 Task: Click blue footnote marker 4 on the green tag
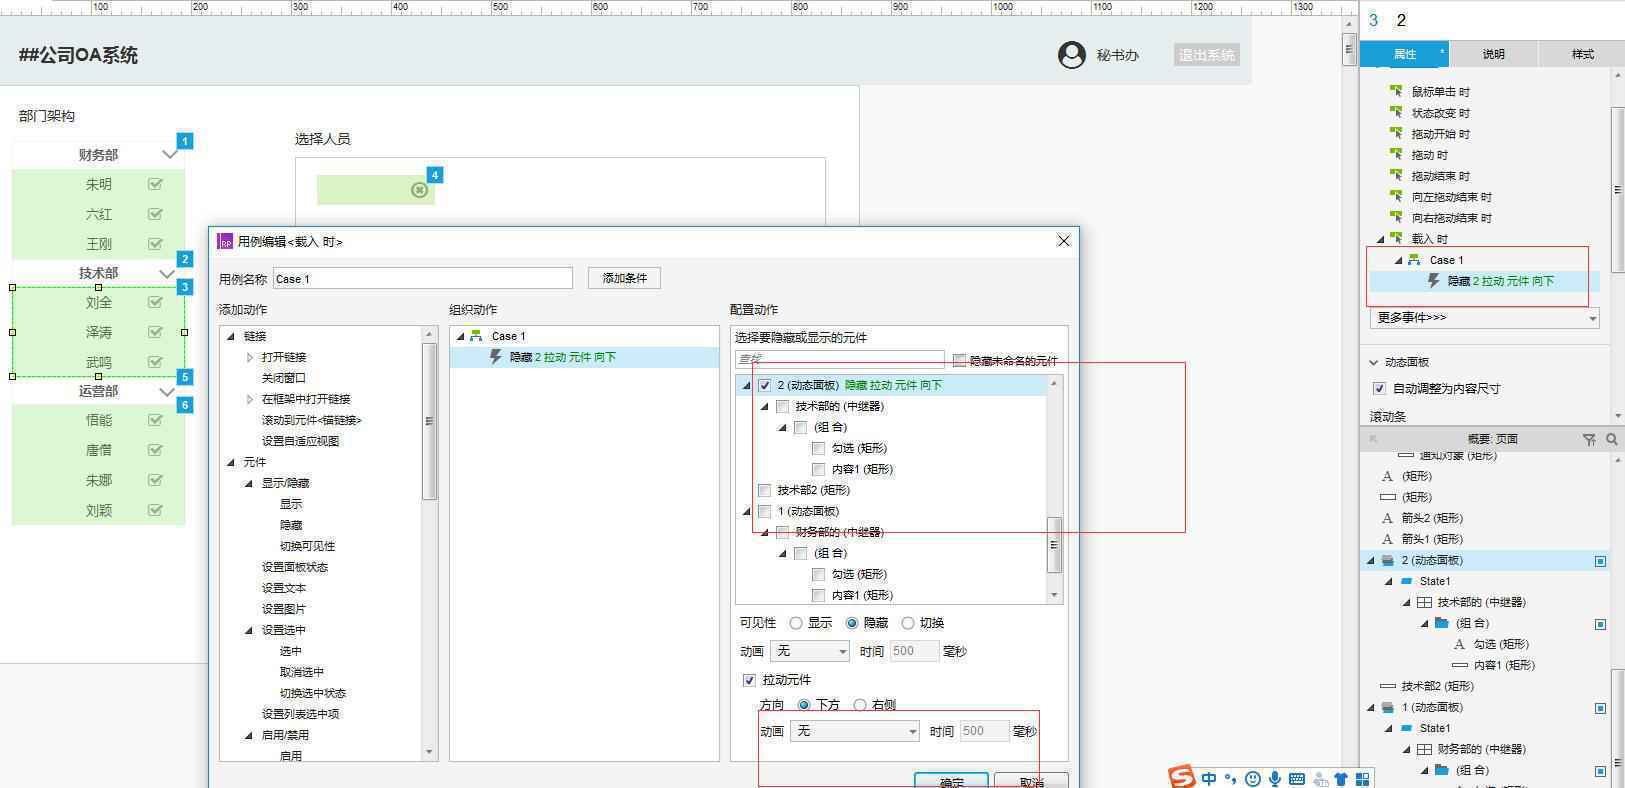point(434,175)
